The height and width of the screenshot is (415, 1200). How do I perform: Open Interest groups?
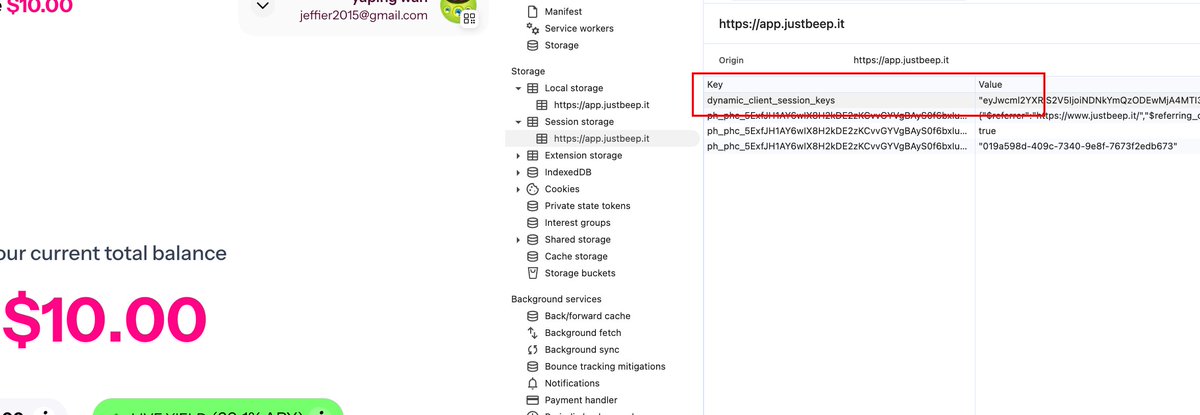[x=577, y=223]
